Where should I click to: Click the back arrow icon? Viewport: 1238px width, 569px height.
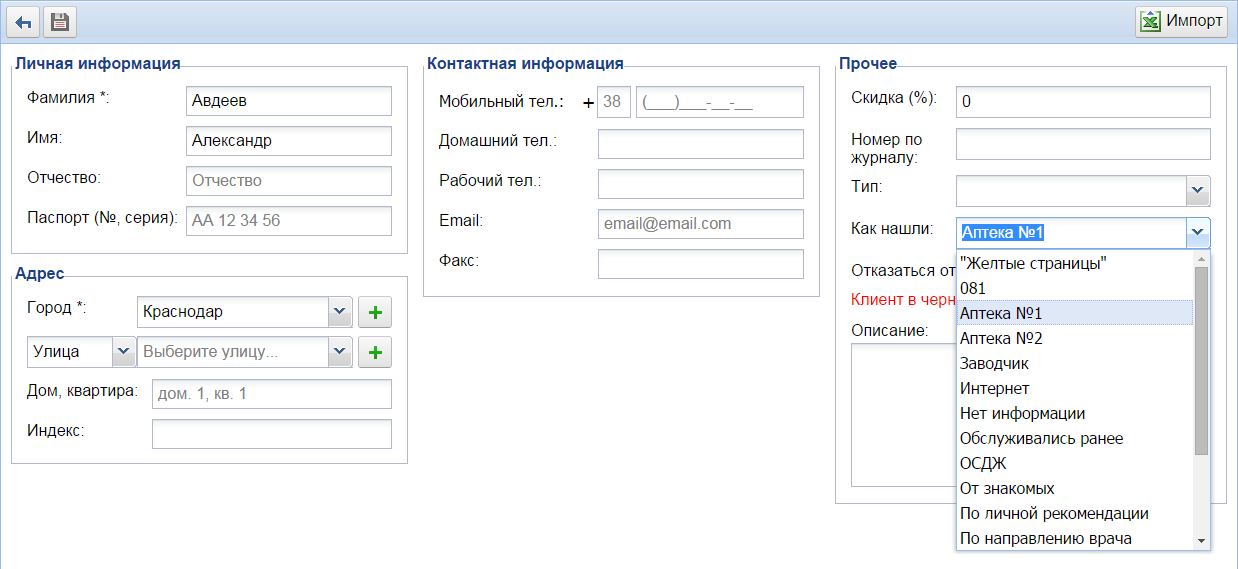[23, 22]
